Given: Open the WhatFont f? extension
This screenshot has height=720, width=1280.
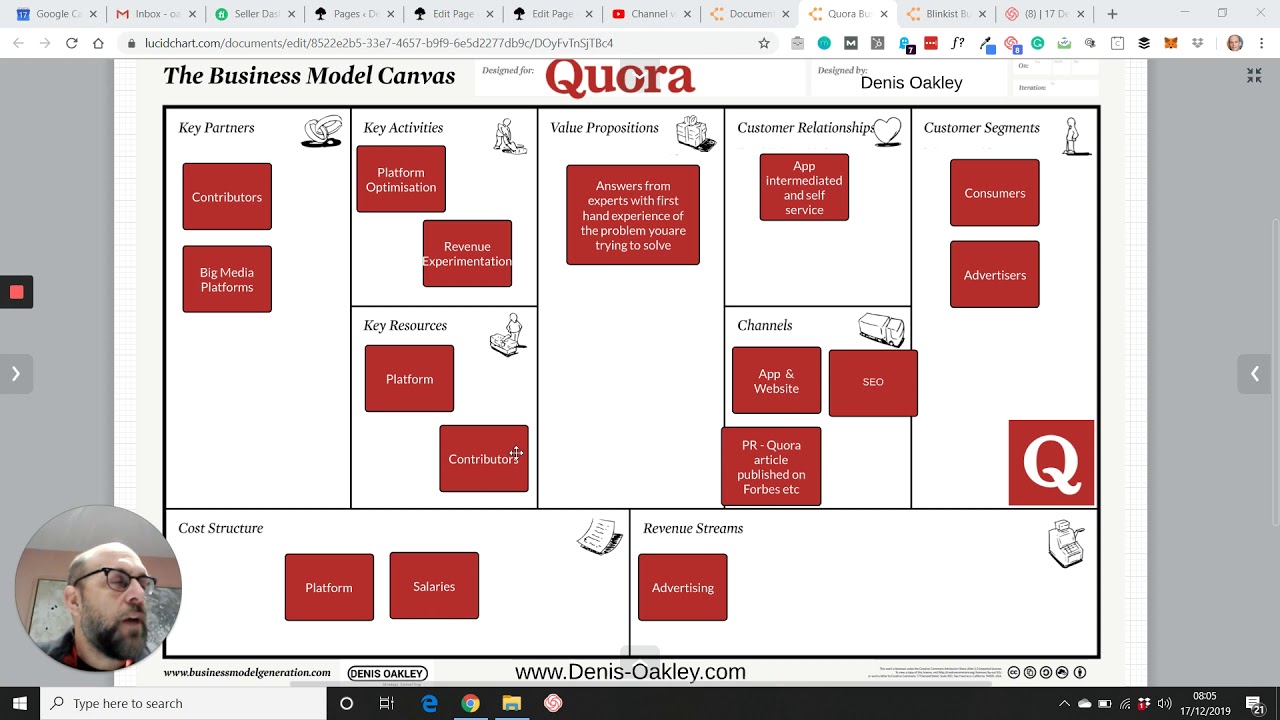Looking at the screenshot, I should pos(957,43).
